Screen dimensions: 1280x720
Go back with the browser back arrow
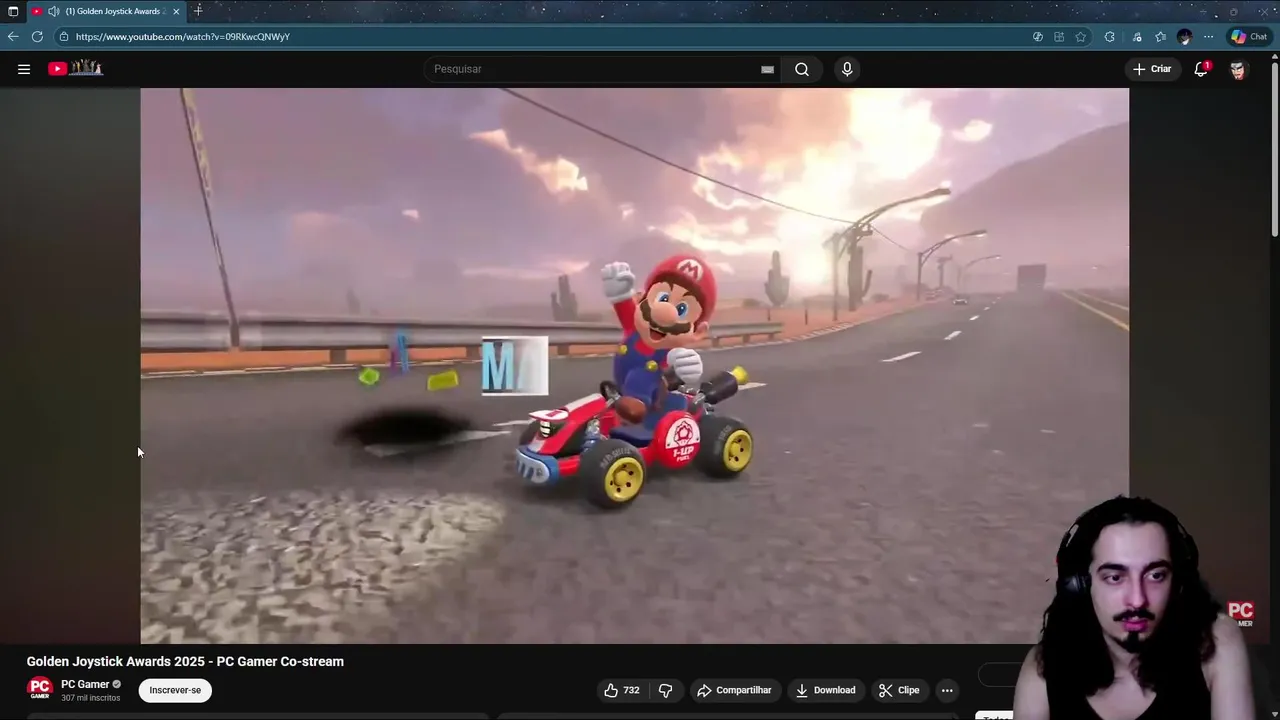pos(13,37)
